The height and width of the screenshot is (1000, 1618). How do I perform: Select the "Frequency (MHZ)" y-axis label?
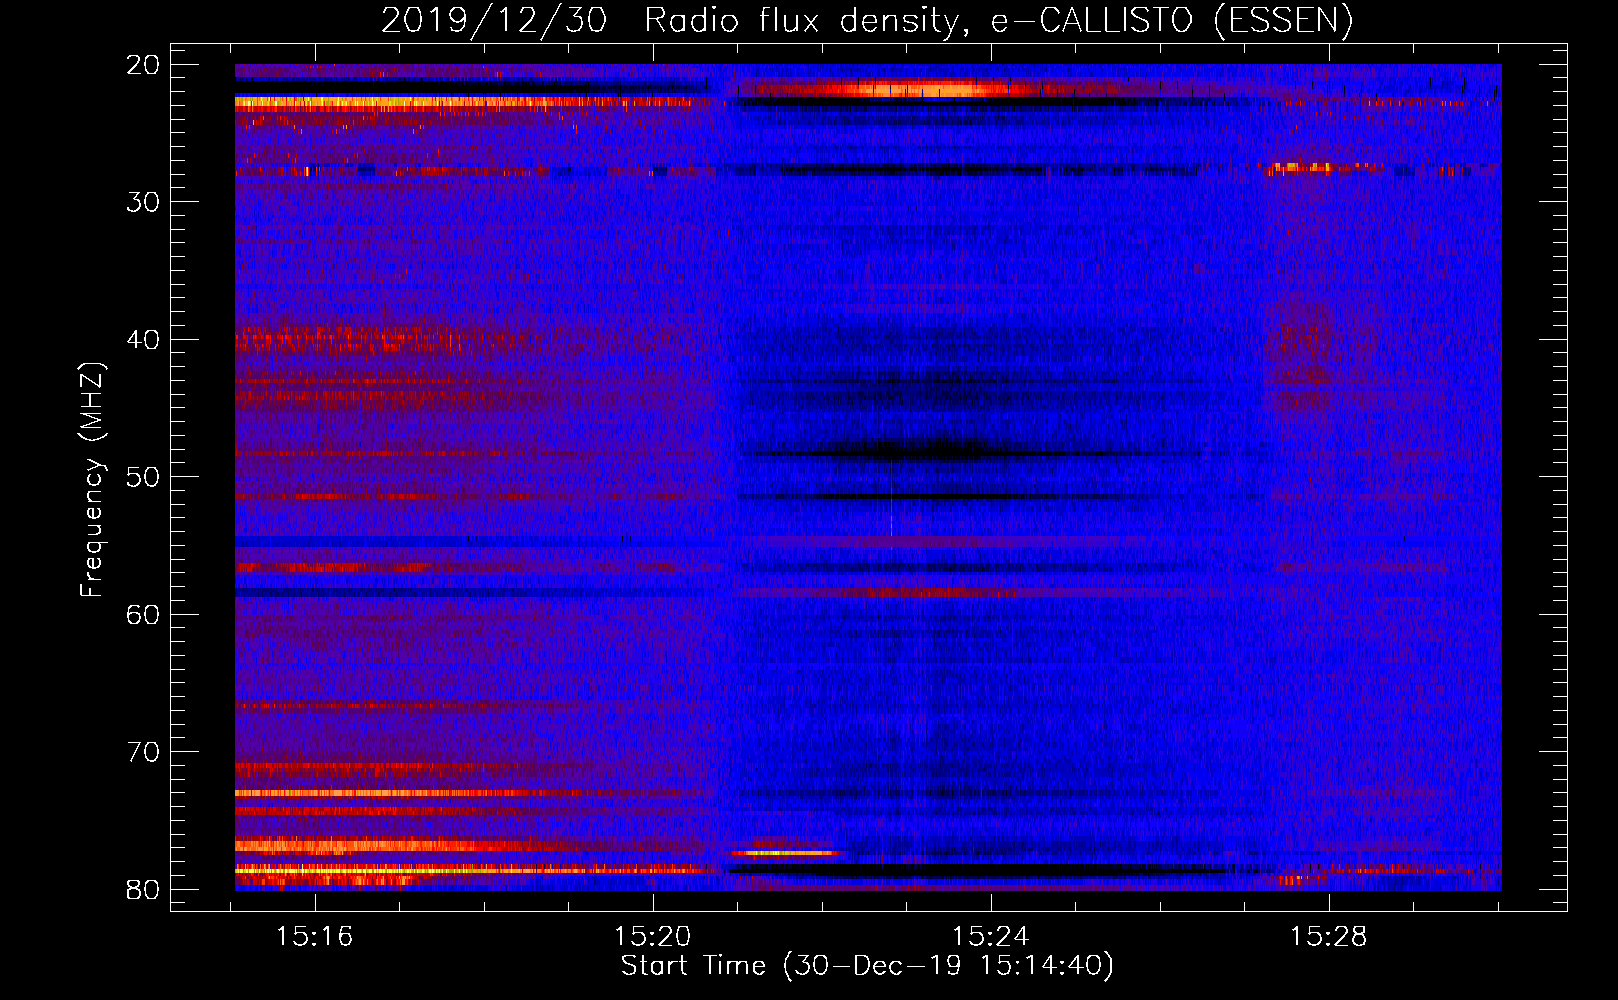[92, 480]
